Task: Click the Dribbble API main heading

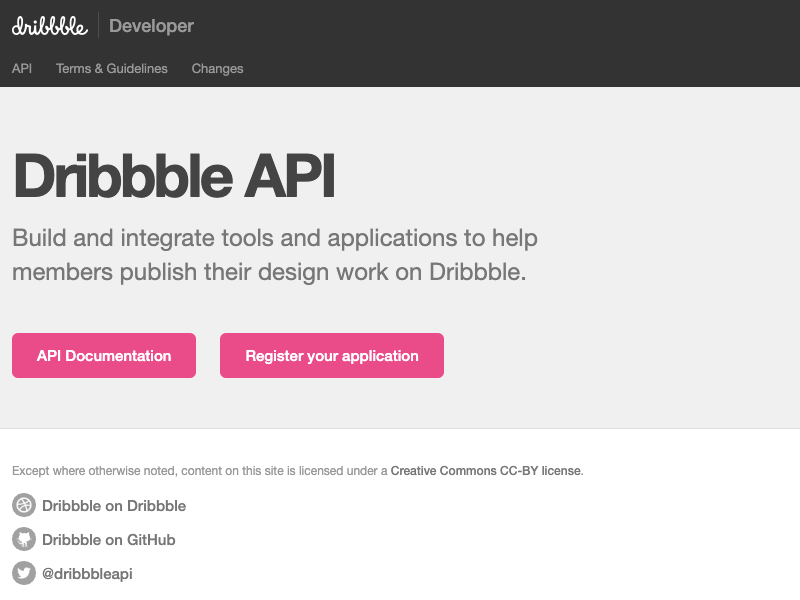Action: click(173, 176)
